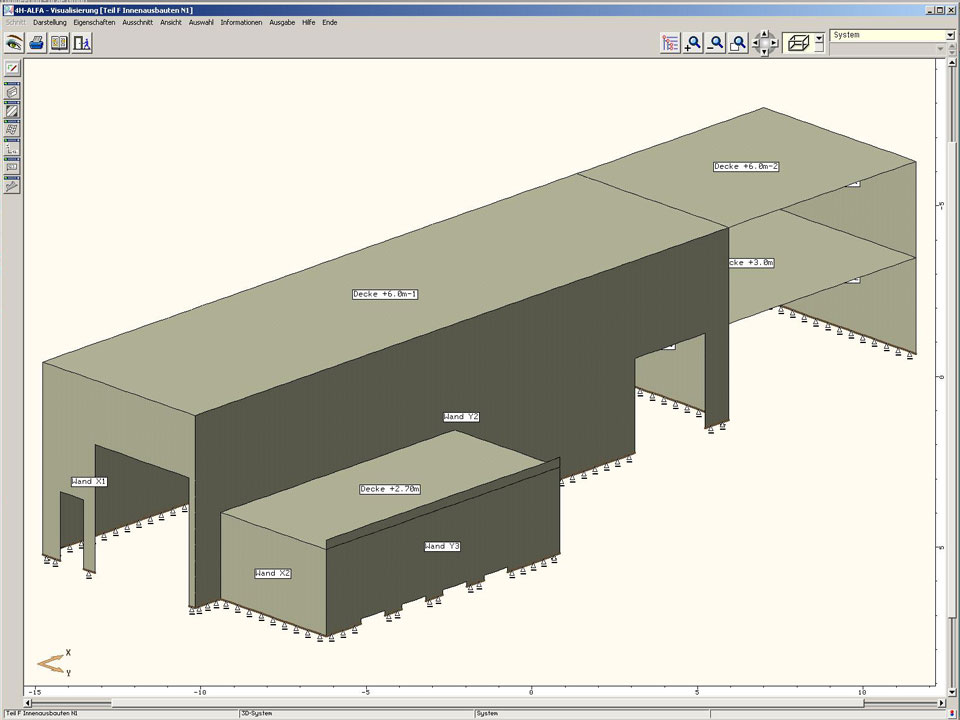Toggle the mesh grid button in left sidebar
The image size is (960, 720).
[12, 129]
